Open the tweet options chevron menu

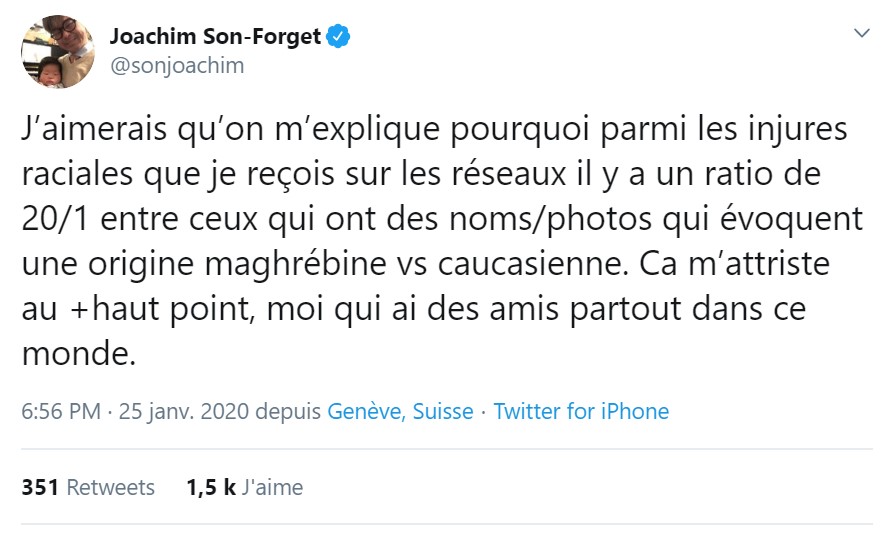[861, 34]
